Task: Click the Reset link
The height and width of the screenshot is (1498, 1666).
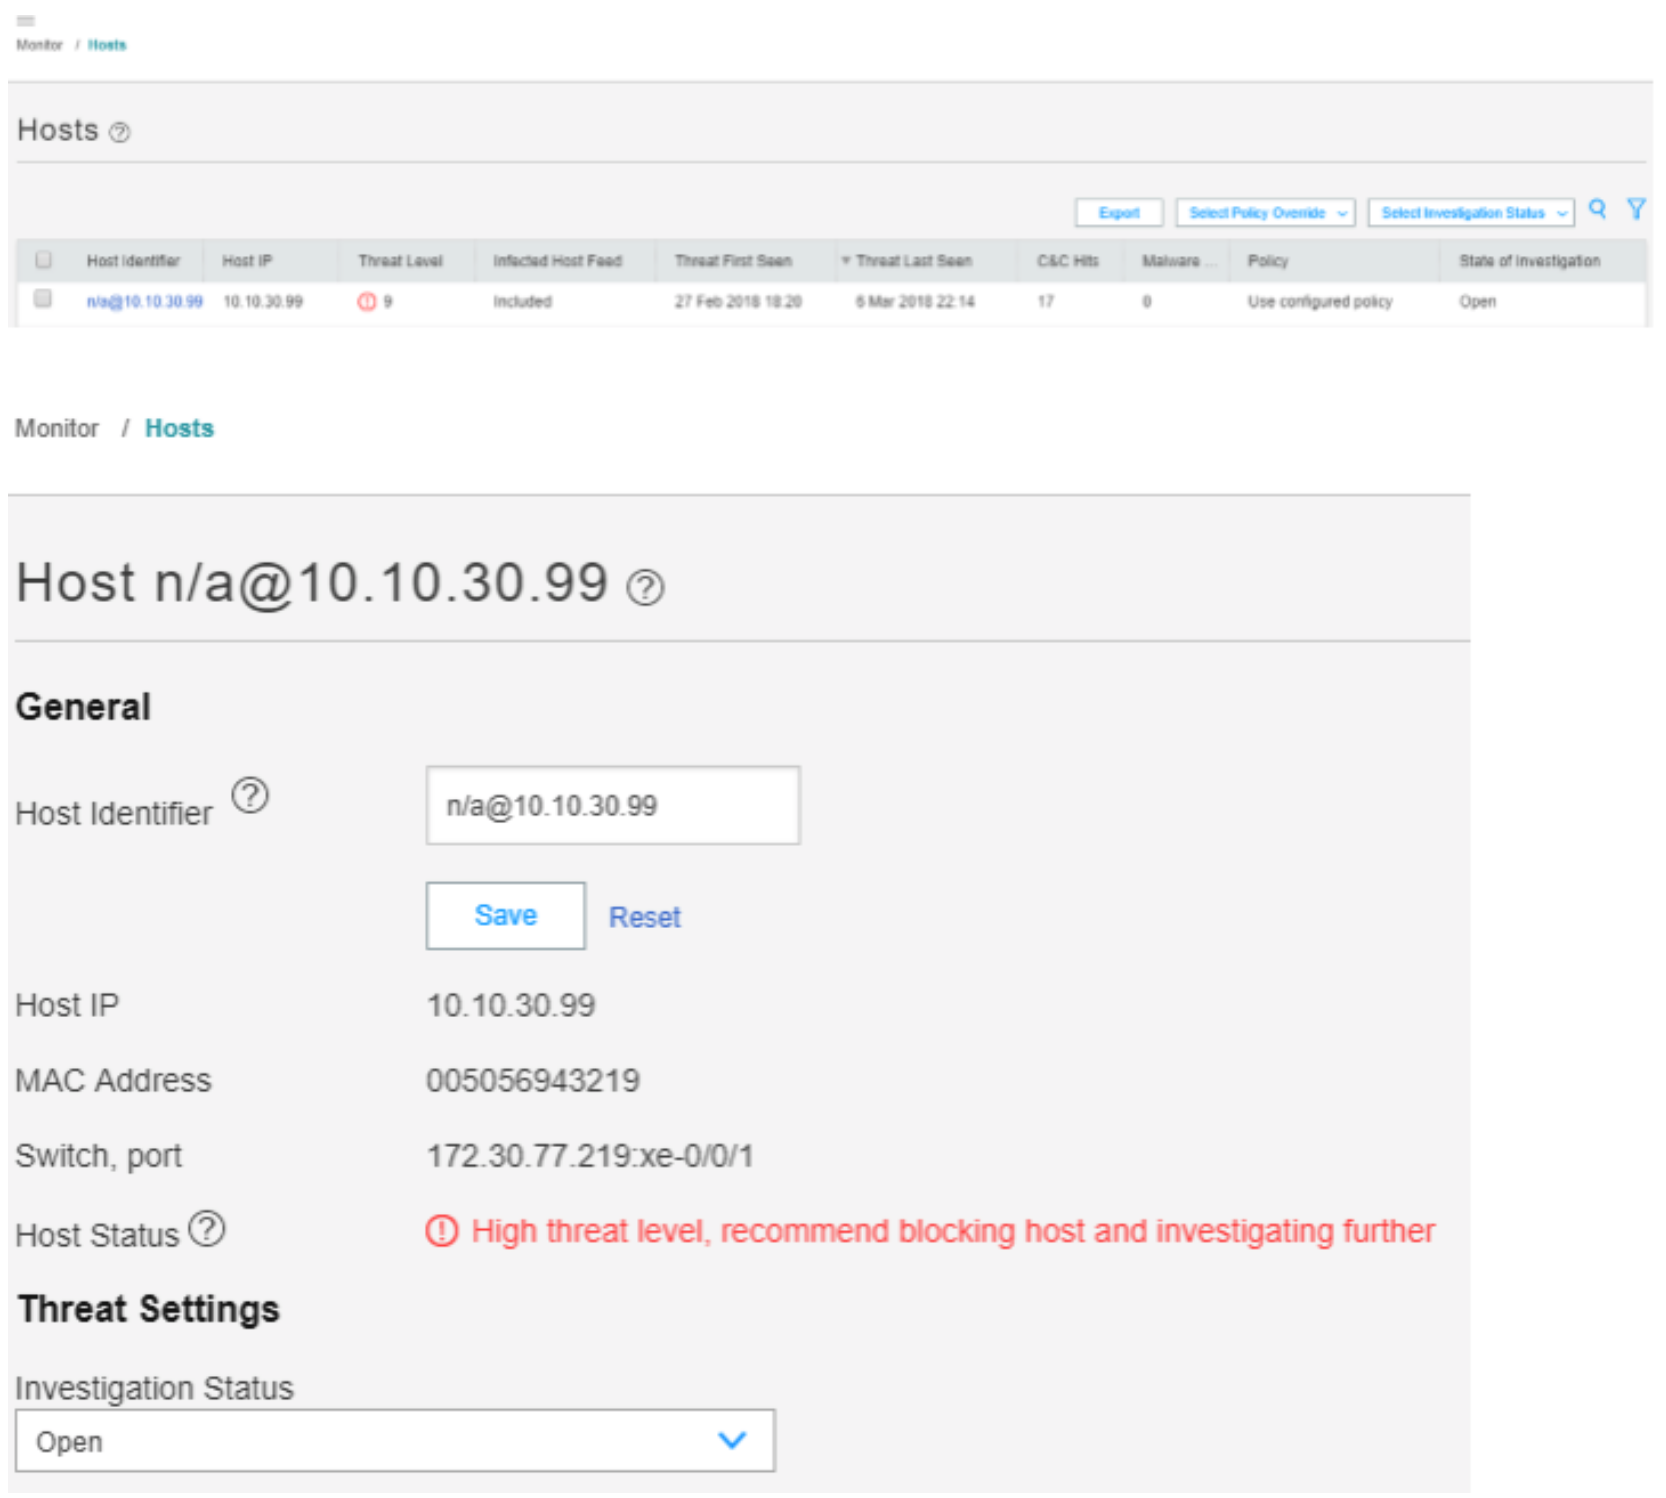Action: click(645, 917)
